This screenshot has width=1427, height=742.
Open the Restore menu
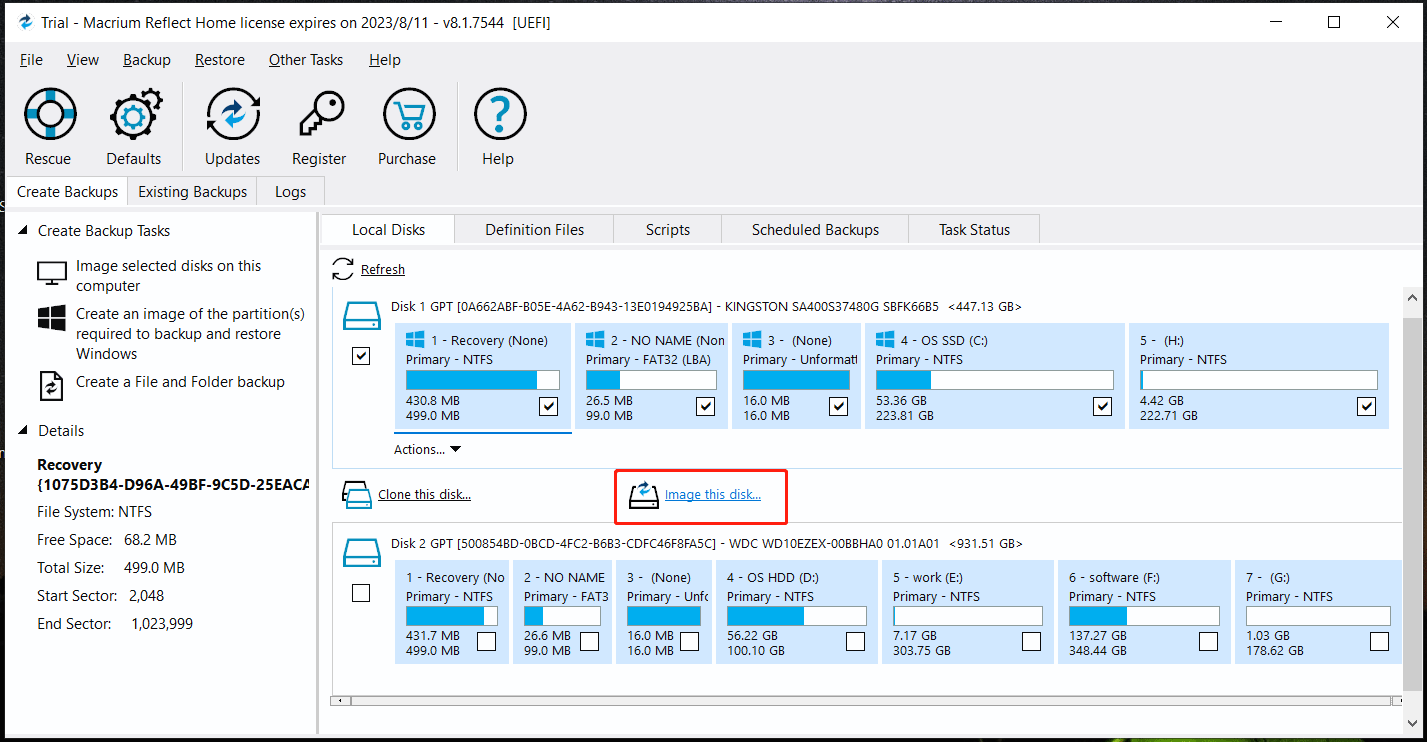[x=220, y=60]
